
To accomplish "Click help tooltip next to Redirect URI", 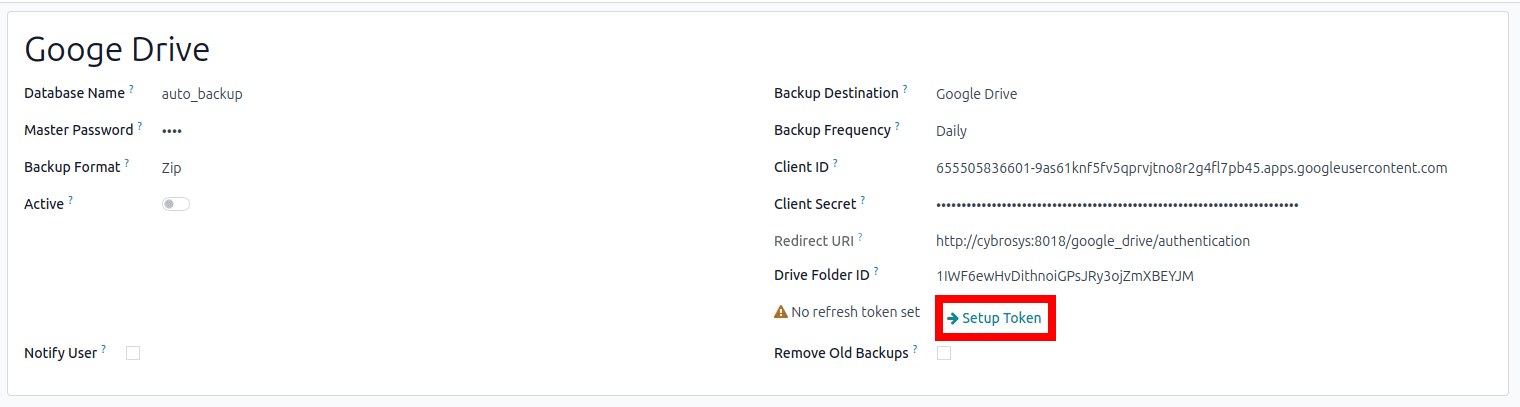I will pos(859,238).
